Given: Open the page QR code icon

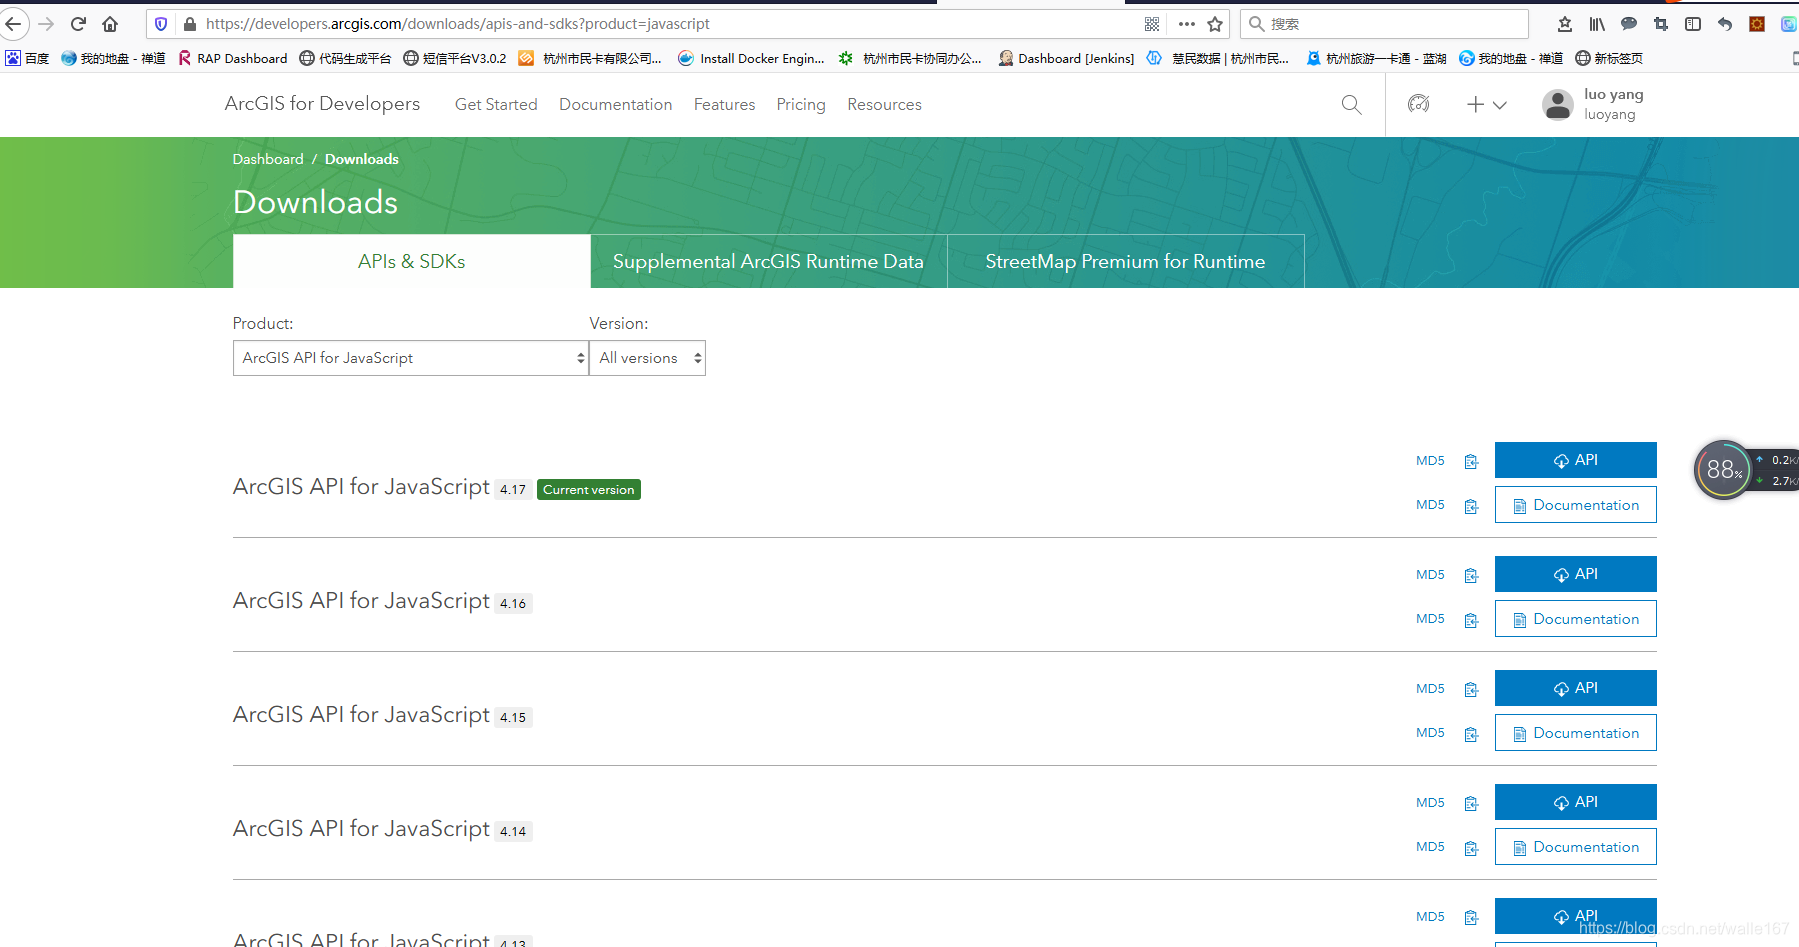Looking at the screenshot, I should coord(1152,24).
